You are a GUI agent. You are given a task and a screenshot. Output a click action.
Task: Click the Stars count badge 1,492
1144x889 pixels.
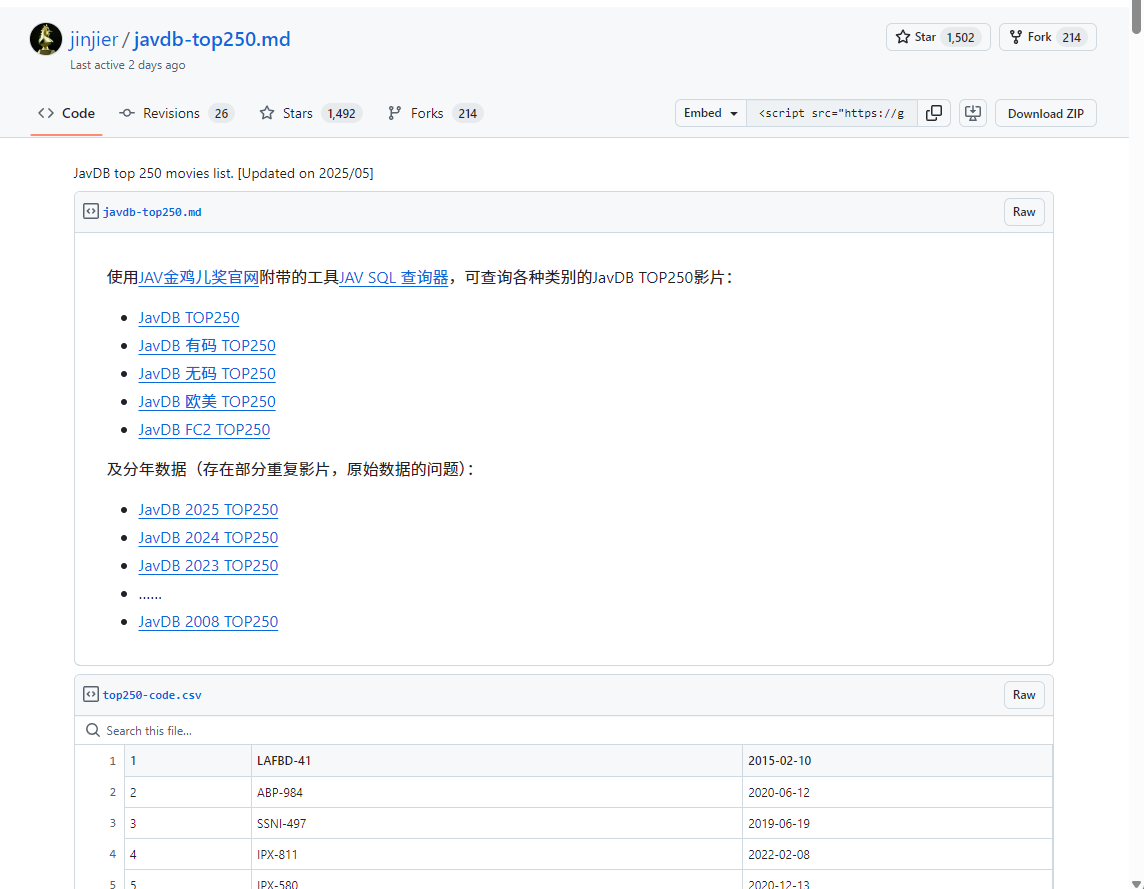click(x=341, y=113)
